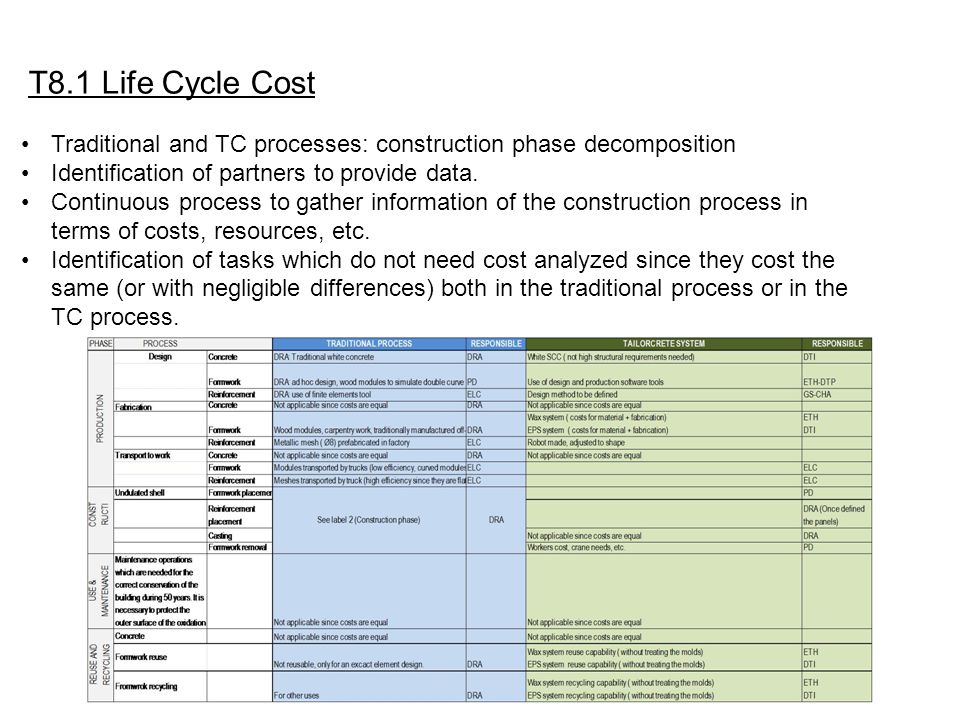This screenshot has width=960, height=720.
Task: Click the vertical "USE & MAINTENANCE" phase label
Action: (100, 591)
